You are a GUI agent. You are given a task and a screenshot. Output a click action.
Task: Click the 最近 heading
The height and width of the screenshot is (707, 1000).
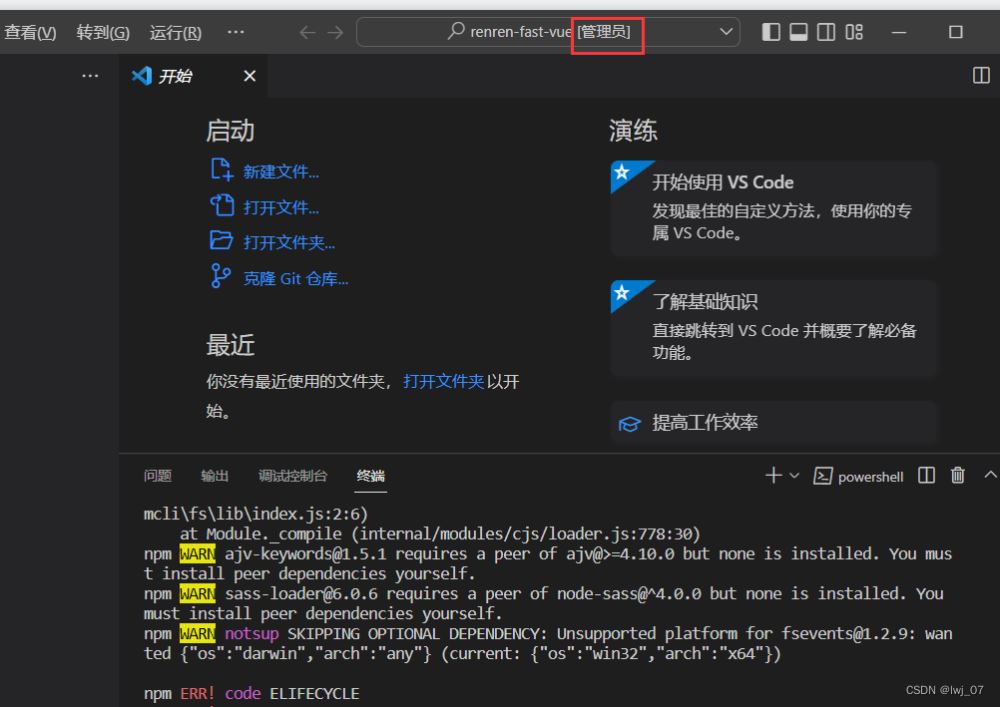coord(230,346)
